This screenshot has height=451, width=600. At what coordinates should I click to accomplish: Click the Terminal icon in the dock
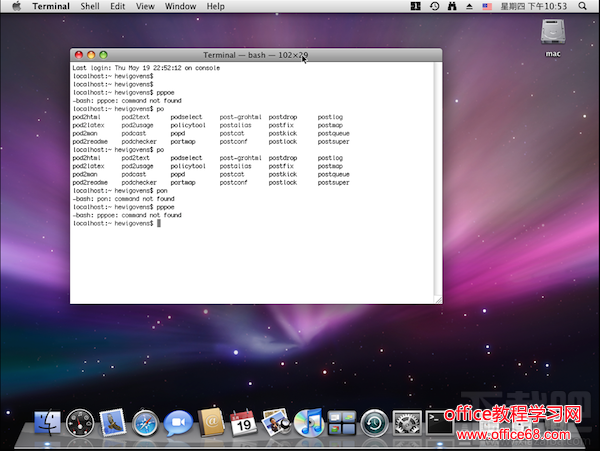[439, 423]
